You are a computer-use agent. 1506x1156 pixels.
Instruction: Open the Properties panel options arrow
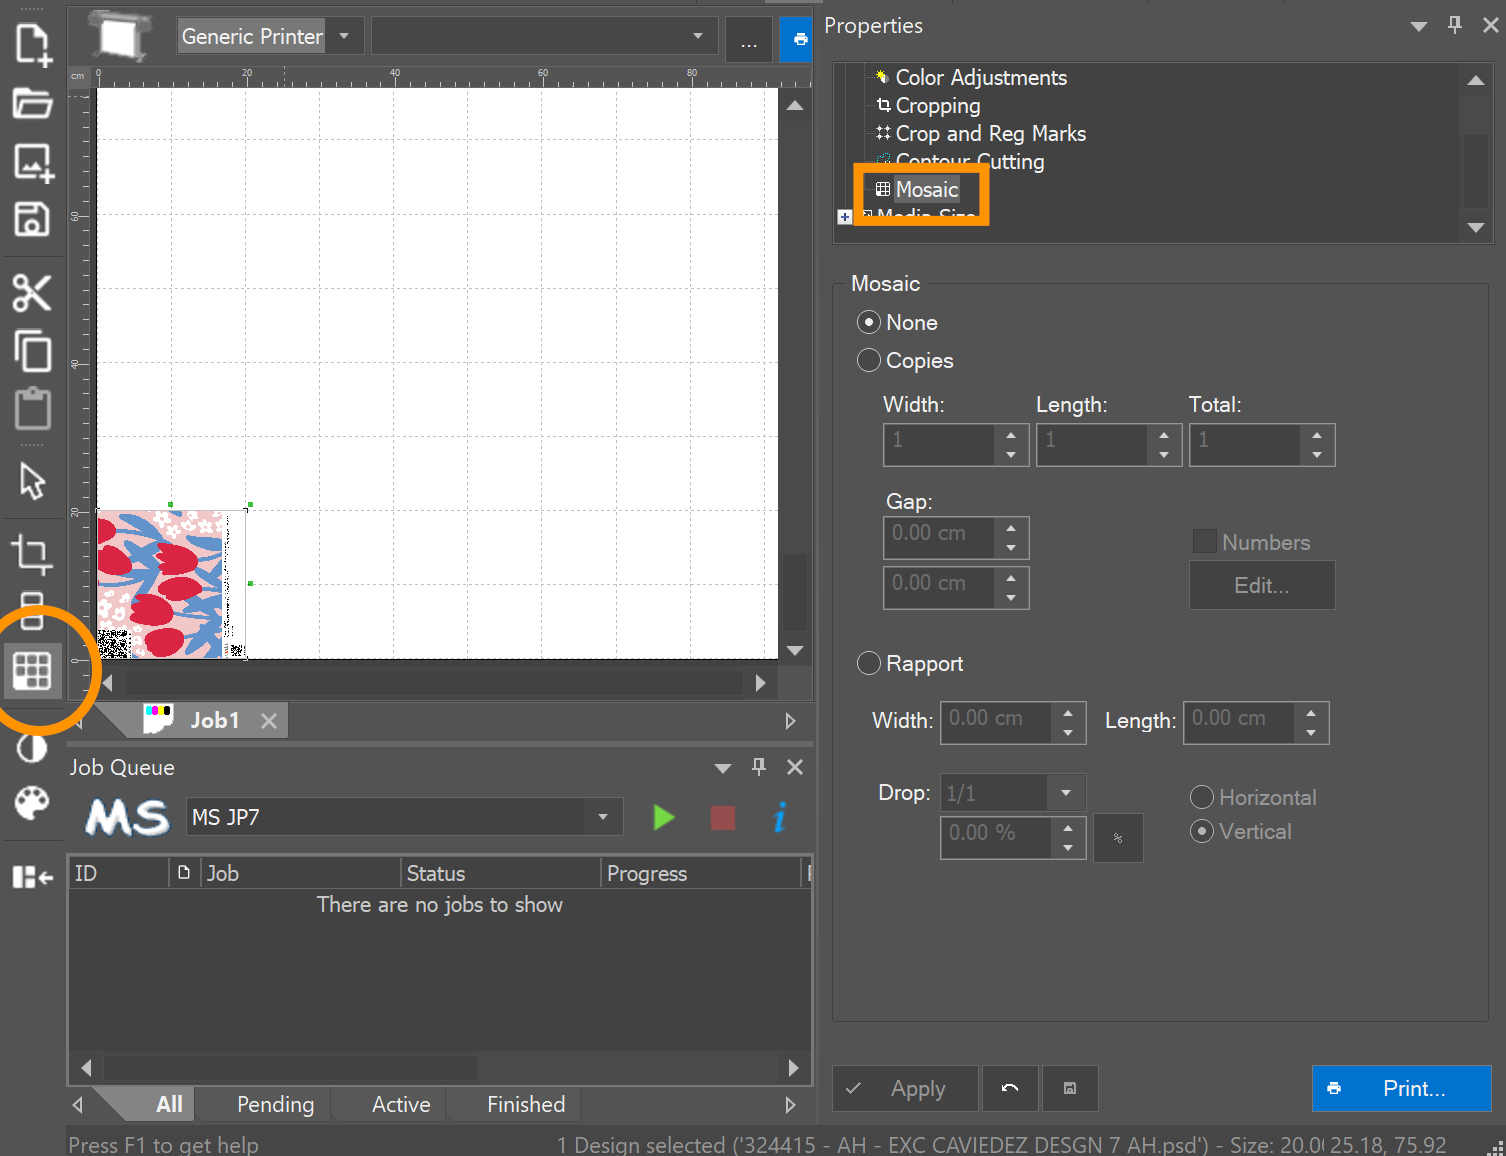[1419, 26]
